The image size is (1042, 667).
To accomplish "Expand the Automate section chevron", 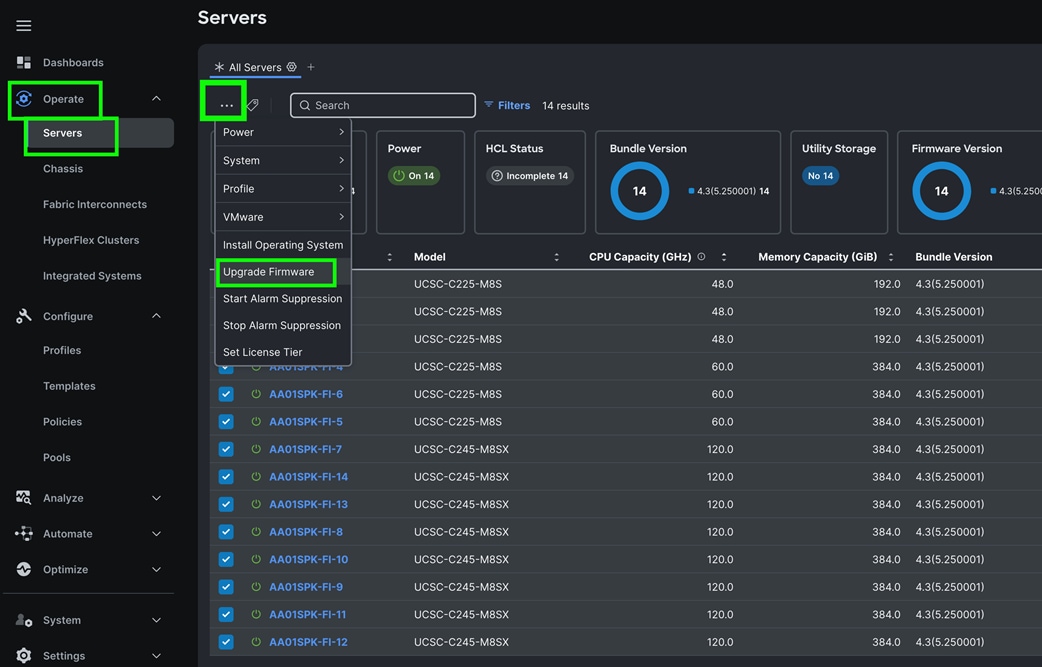I will click(156, 533).
